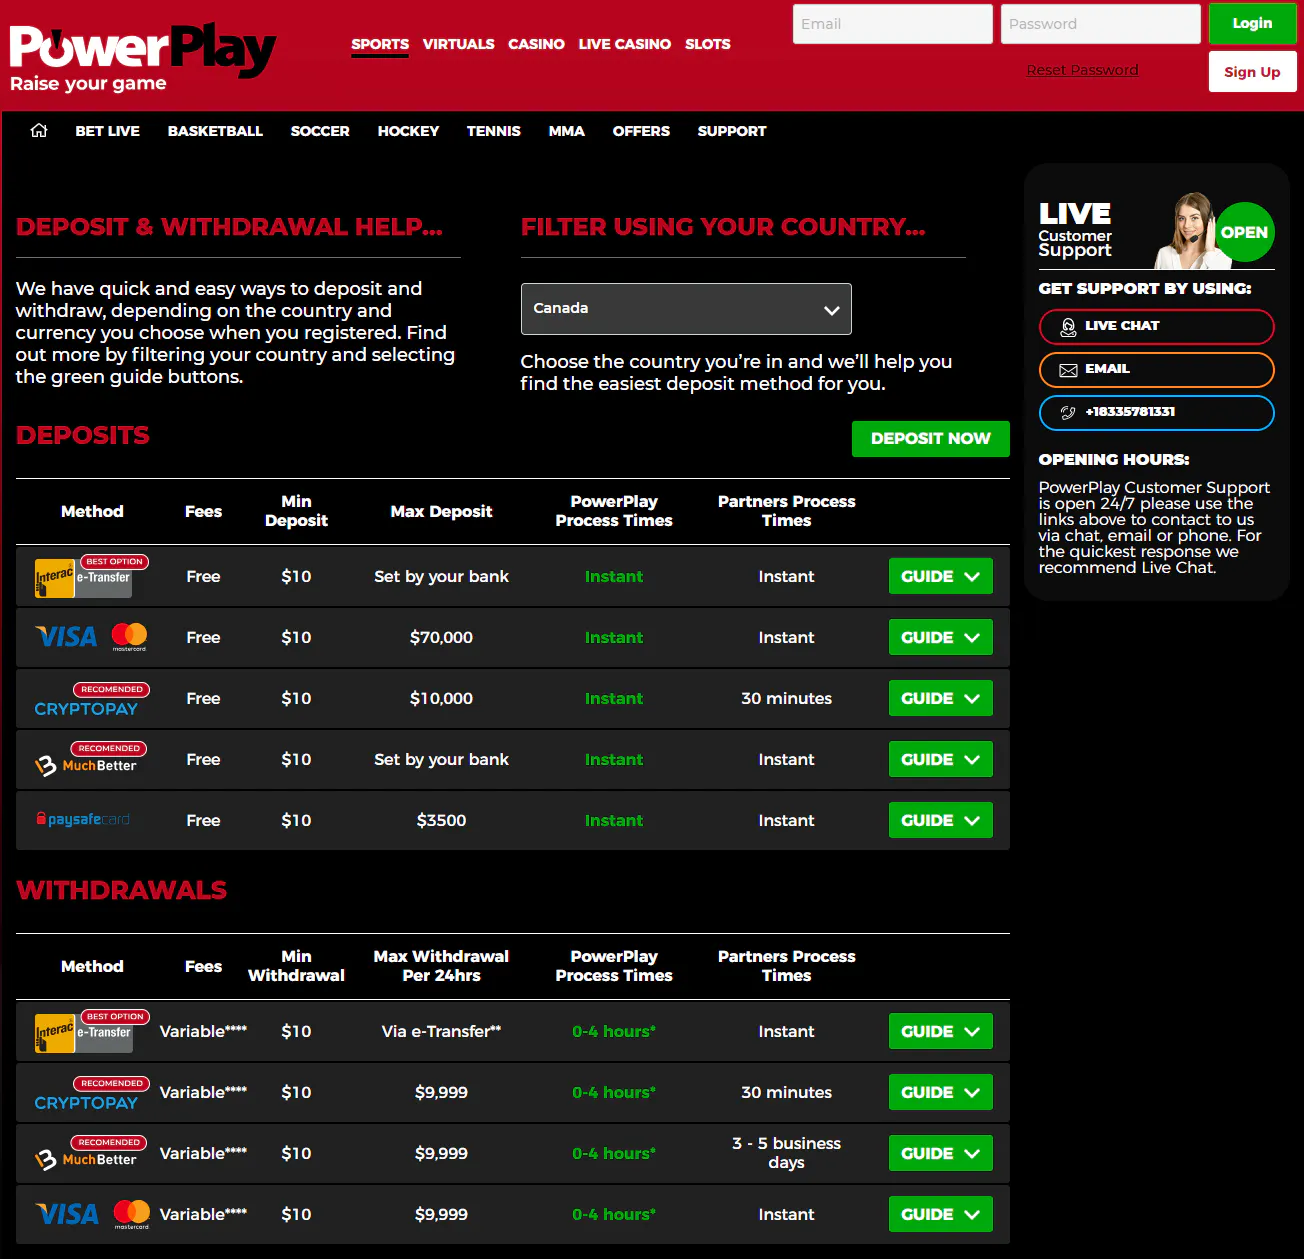
Task: Click the CryptoPay logo in Withdrawals
Action: (x=86, y=1102)
